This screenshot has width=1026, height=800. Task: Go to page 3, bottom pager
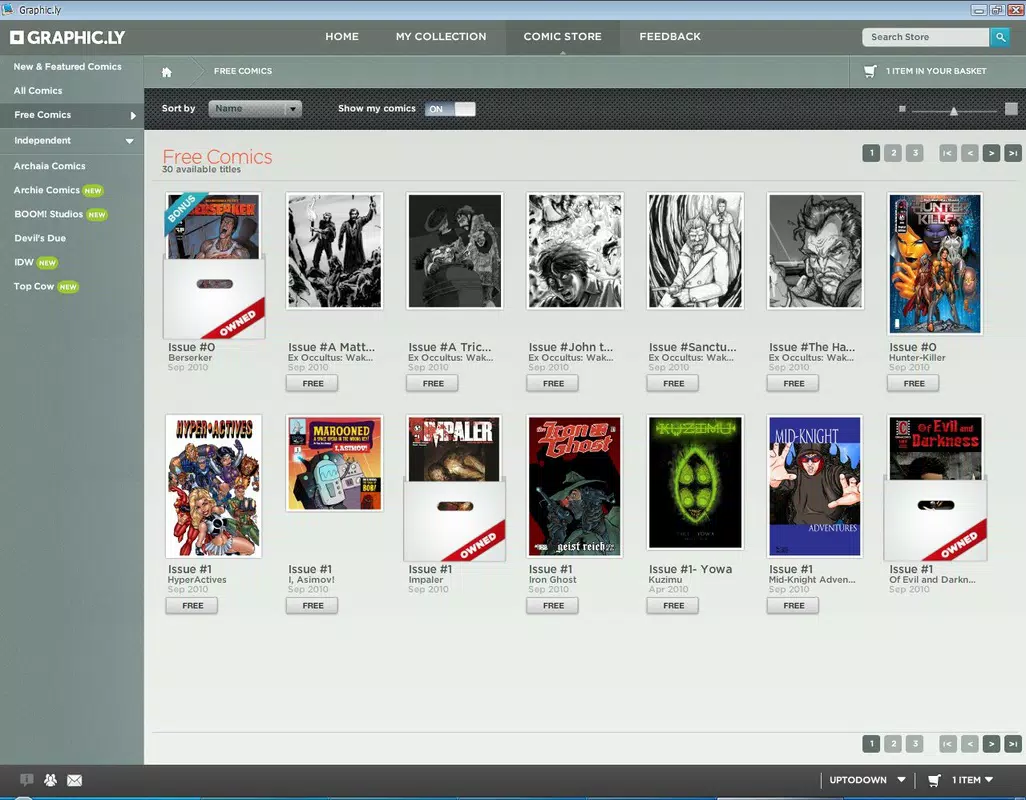pos(915,744)
